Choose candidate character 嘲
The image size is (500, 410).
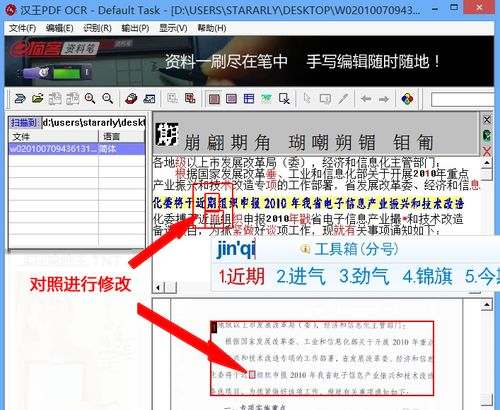[x=320, y=143]
